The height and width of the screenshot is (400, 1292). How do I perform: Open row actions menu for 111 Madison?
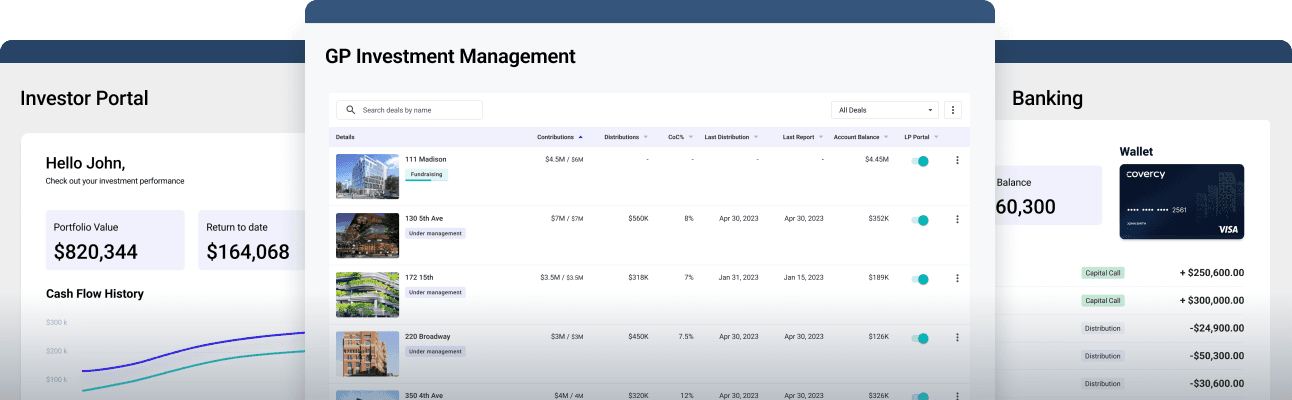(957, 160)
